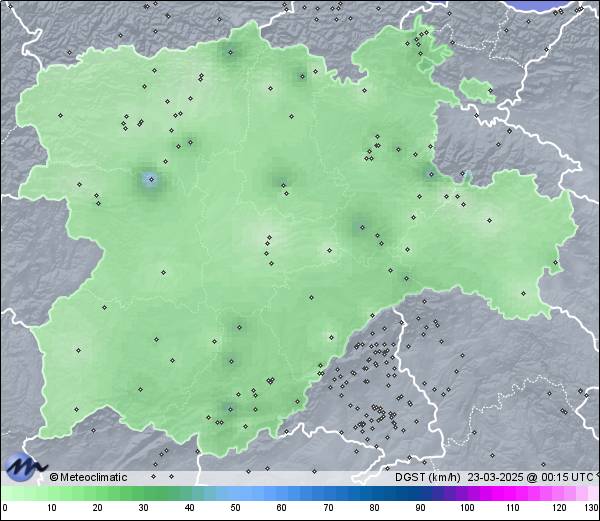Pick the medium green color above scale 30
Viewport: 600px width, 521px height.
click(x=143, y=493)
